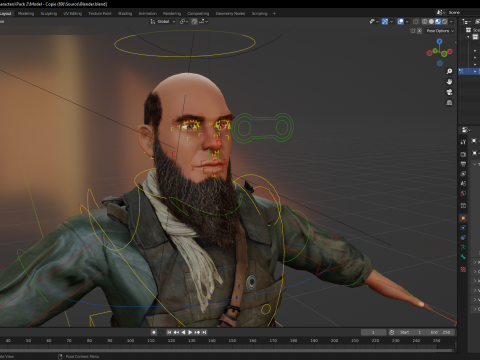Toggle snapping magnet in the viewport header
The image size is (480, 360).
click(194, 22)
